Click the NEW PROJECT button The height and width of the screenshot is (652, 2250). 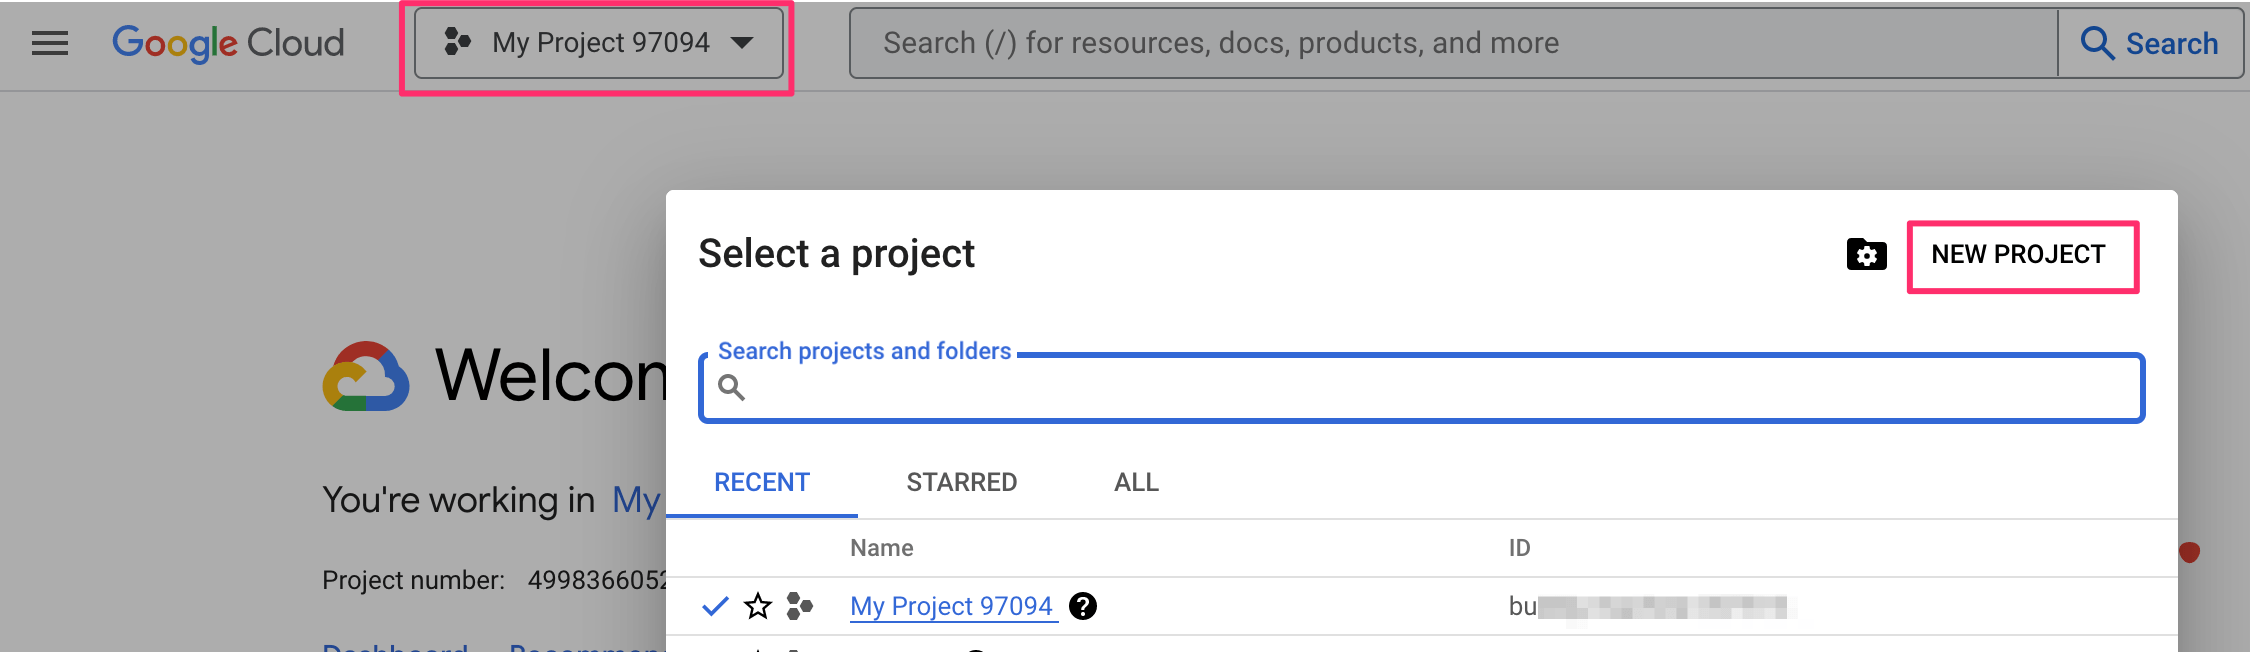coord(2018,255)
